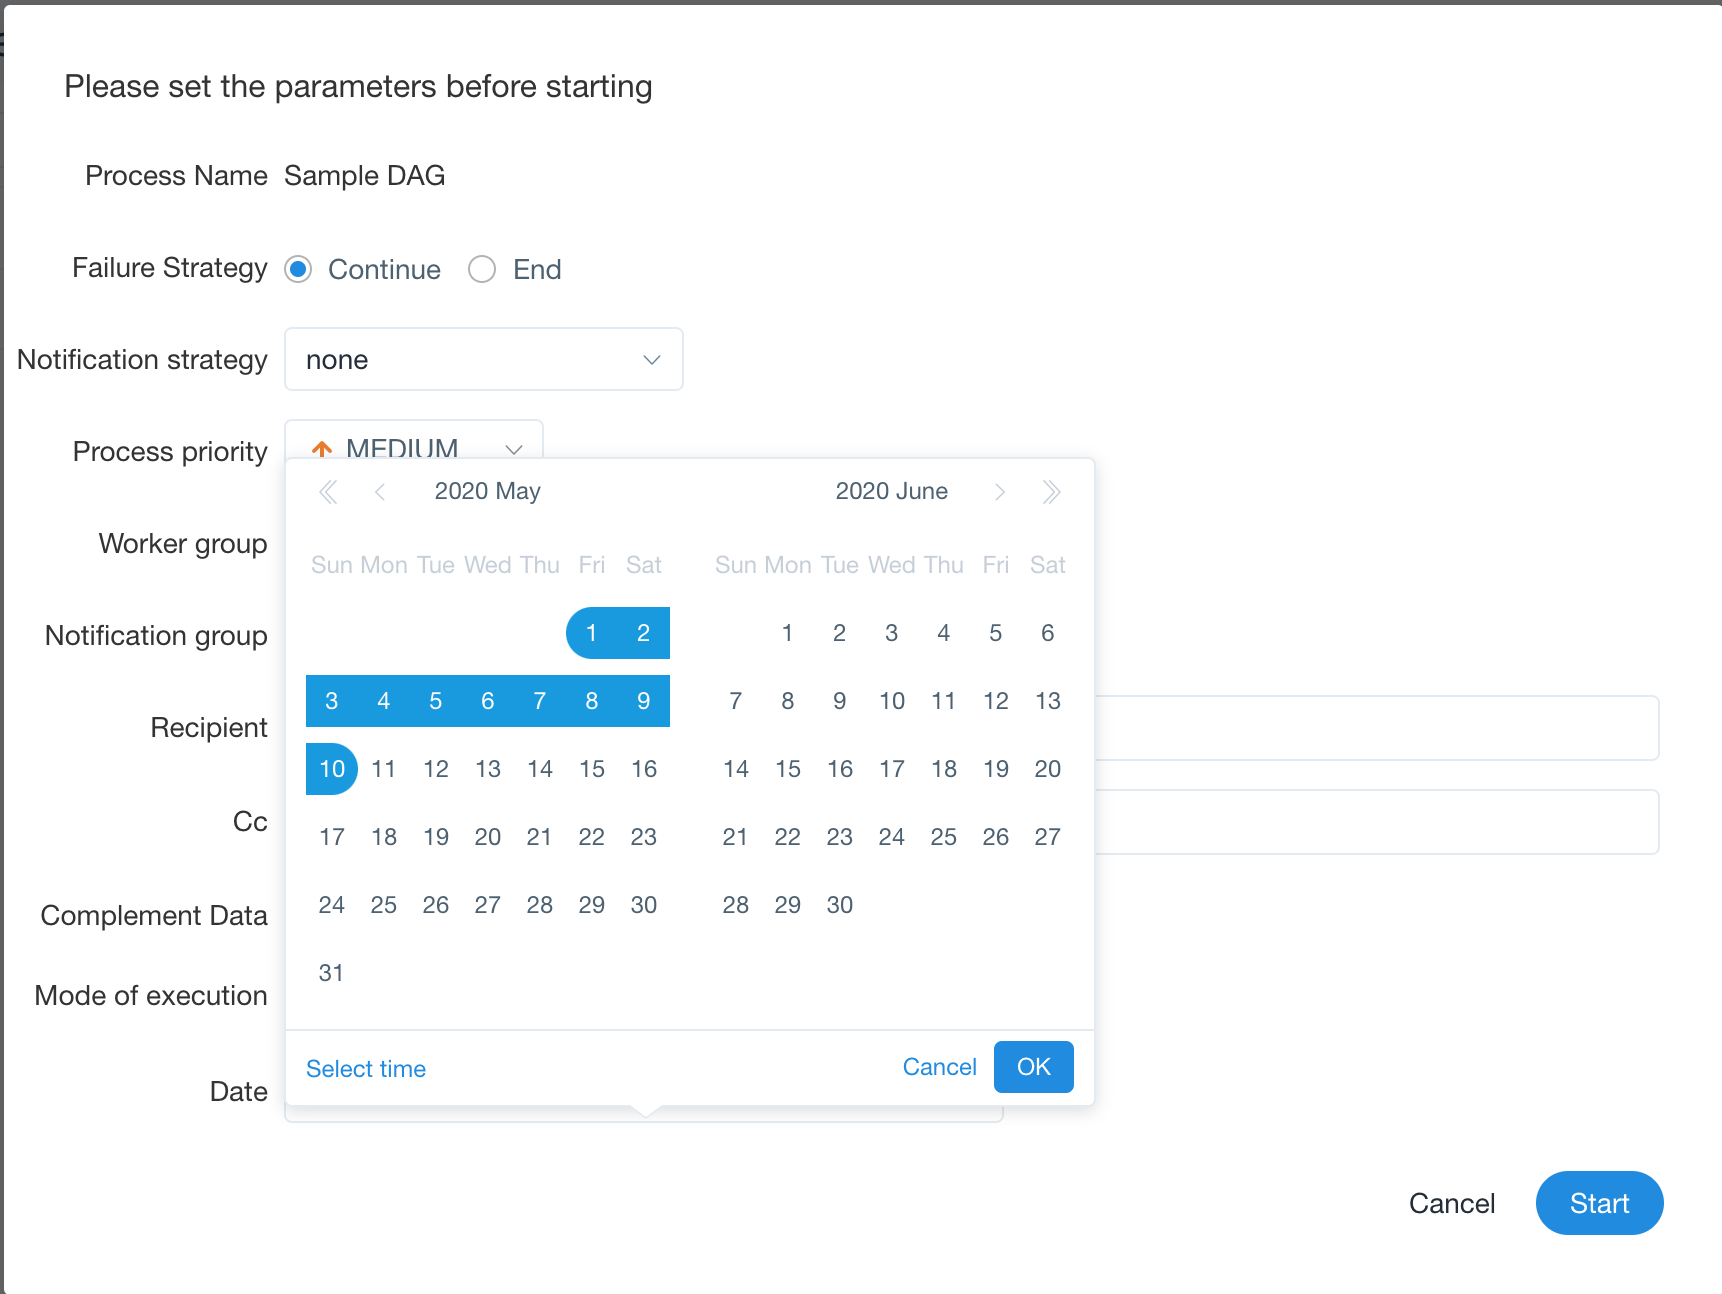Select June 15 in the calendar
The image size is (1722, 1294).
point(788,769)
